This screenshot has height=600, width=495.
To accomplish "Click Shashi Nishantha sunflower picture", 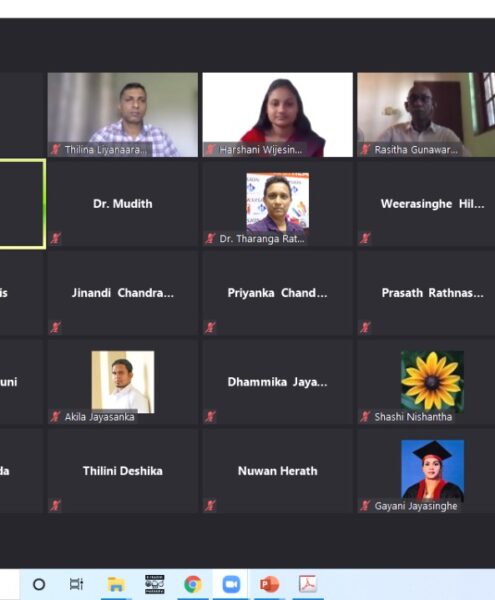I will pos(432,382).
